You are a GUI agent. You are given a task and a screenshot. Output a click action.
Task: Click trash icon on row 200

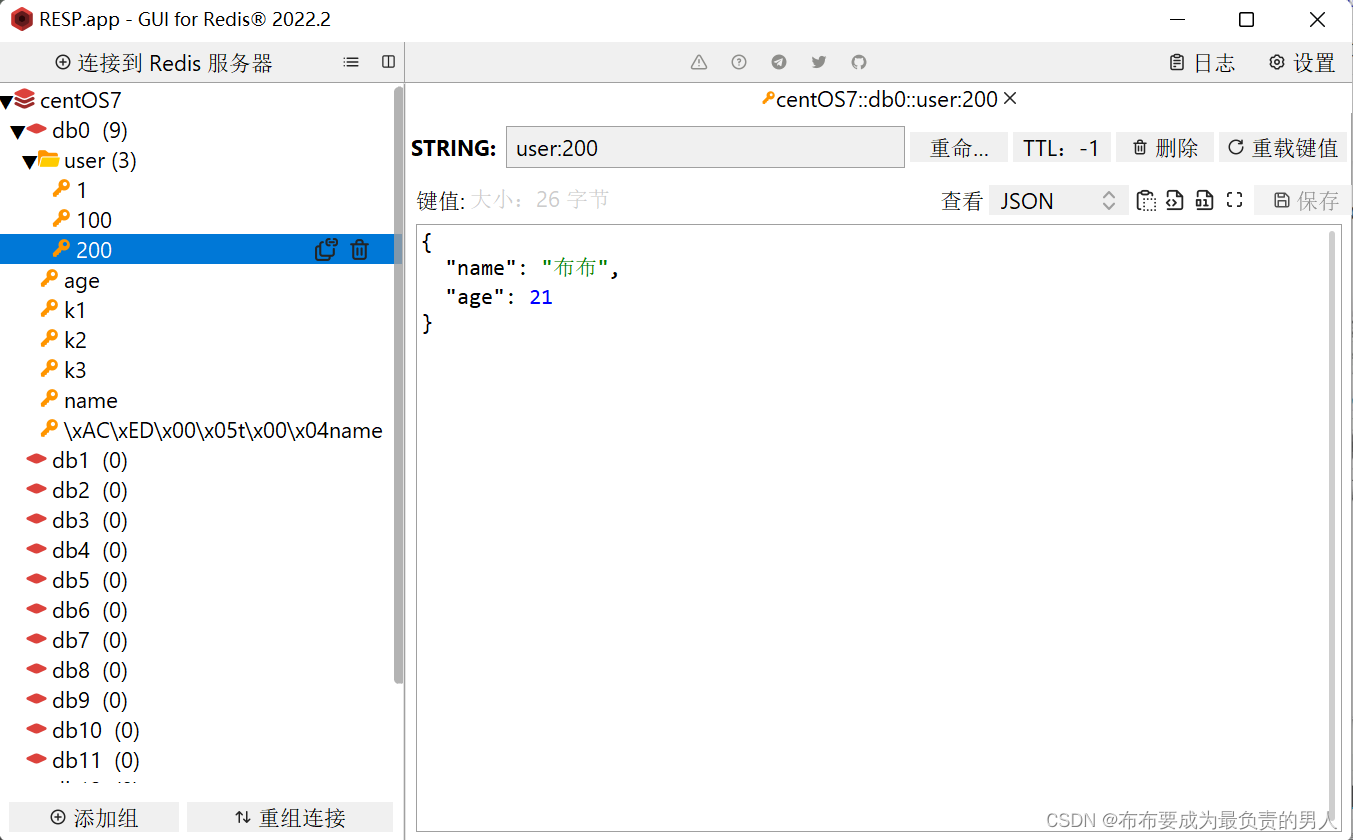360,250
